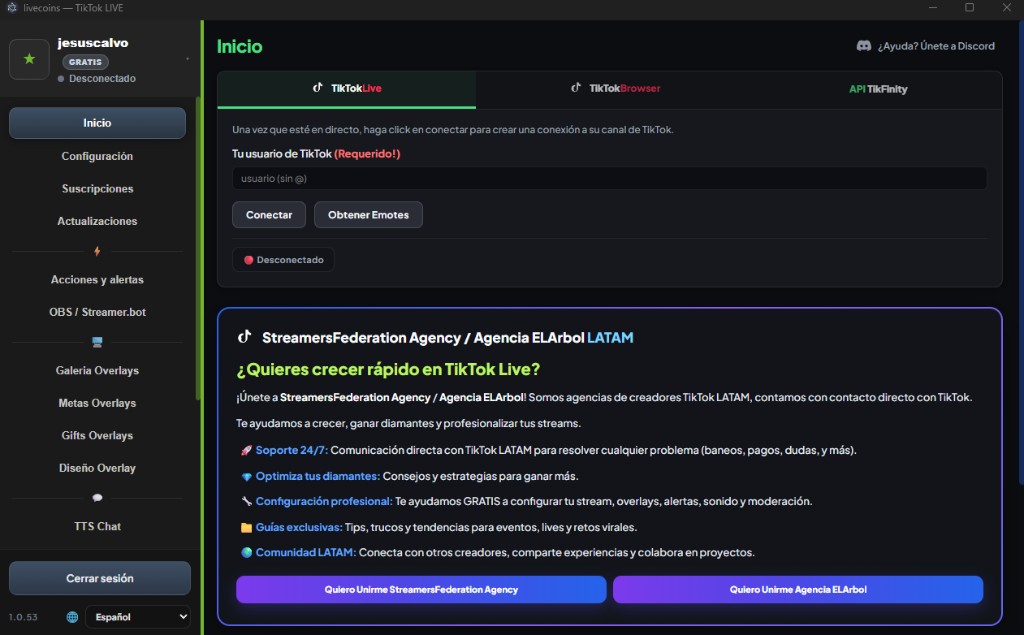The height and width of the screenshot is (635, 1024).
Task: Click the livecoins app icon in title bar
Action: pyautogui.click(x=12, y=8)
